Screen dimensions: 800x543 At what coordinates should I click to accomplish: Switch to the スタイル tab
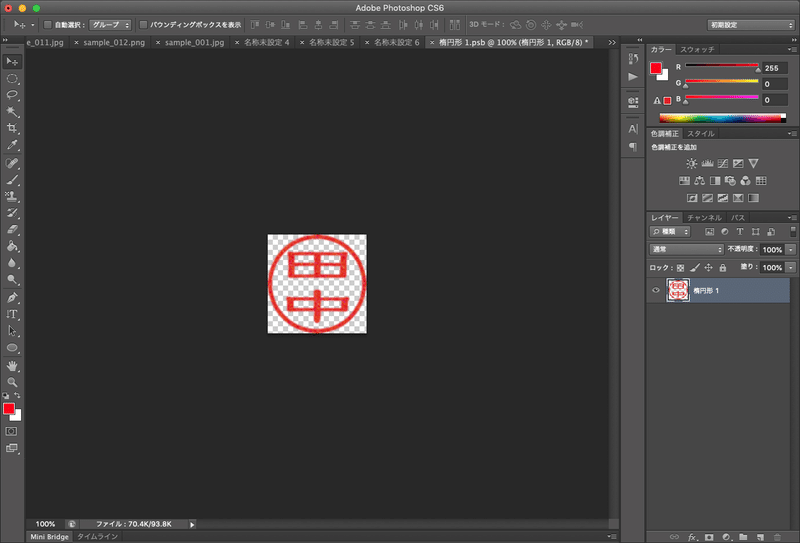pyautogui.click(x=701, y=134)
